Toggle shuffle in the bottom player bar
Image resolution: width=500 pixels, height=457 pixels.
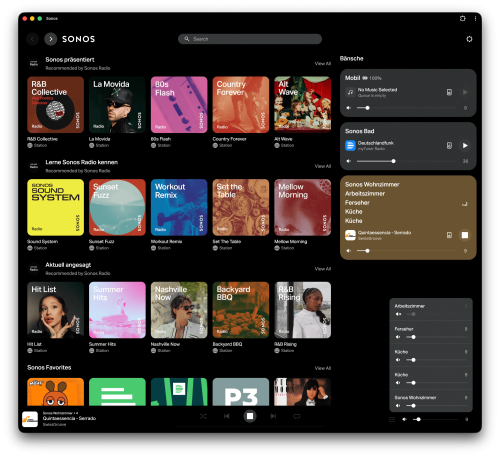tap(203, 416)
